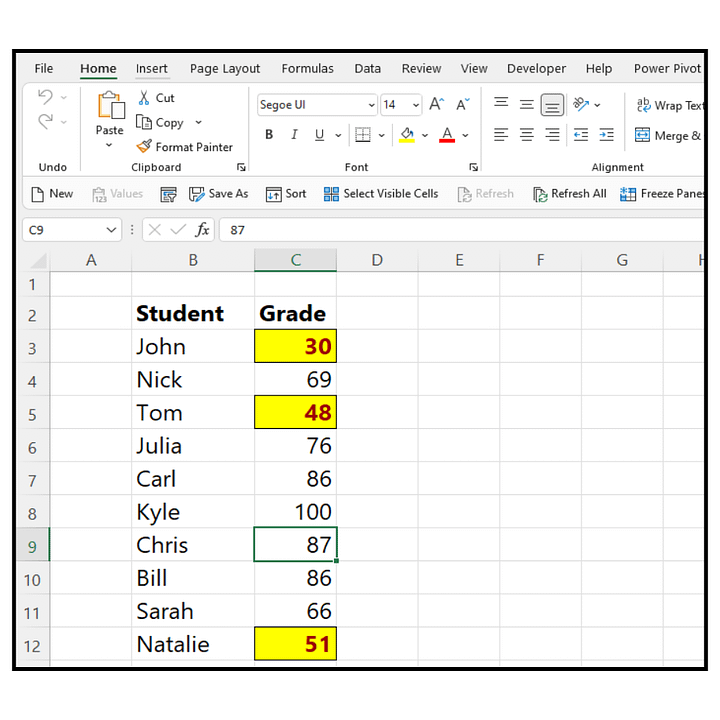Click the Undo arrow icon
Image resolution: width=720 pixels, height=720 pixels.
click(x=45, y=97)
